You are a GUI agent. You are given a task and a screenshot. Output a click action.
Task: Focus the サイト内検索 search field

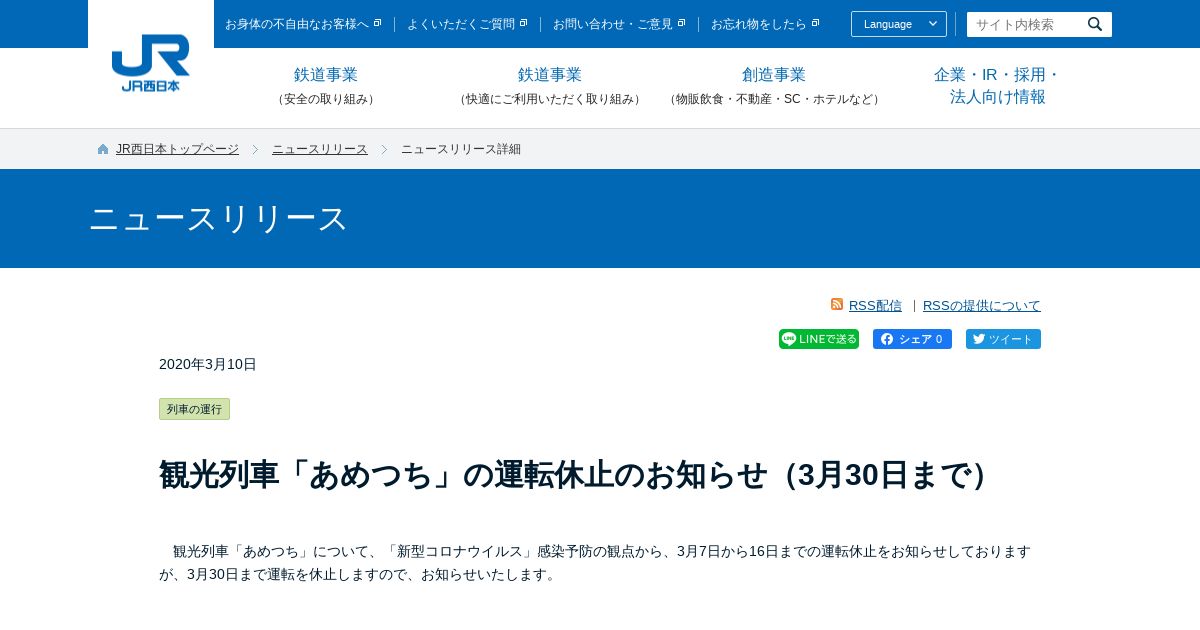point(1024,24)
